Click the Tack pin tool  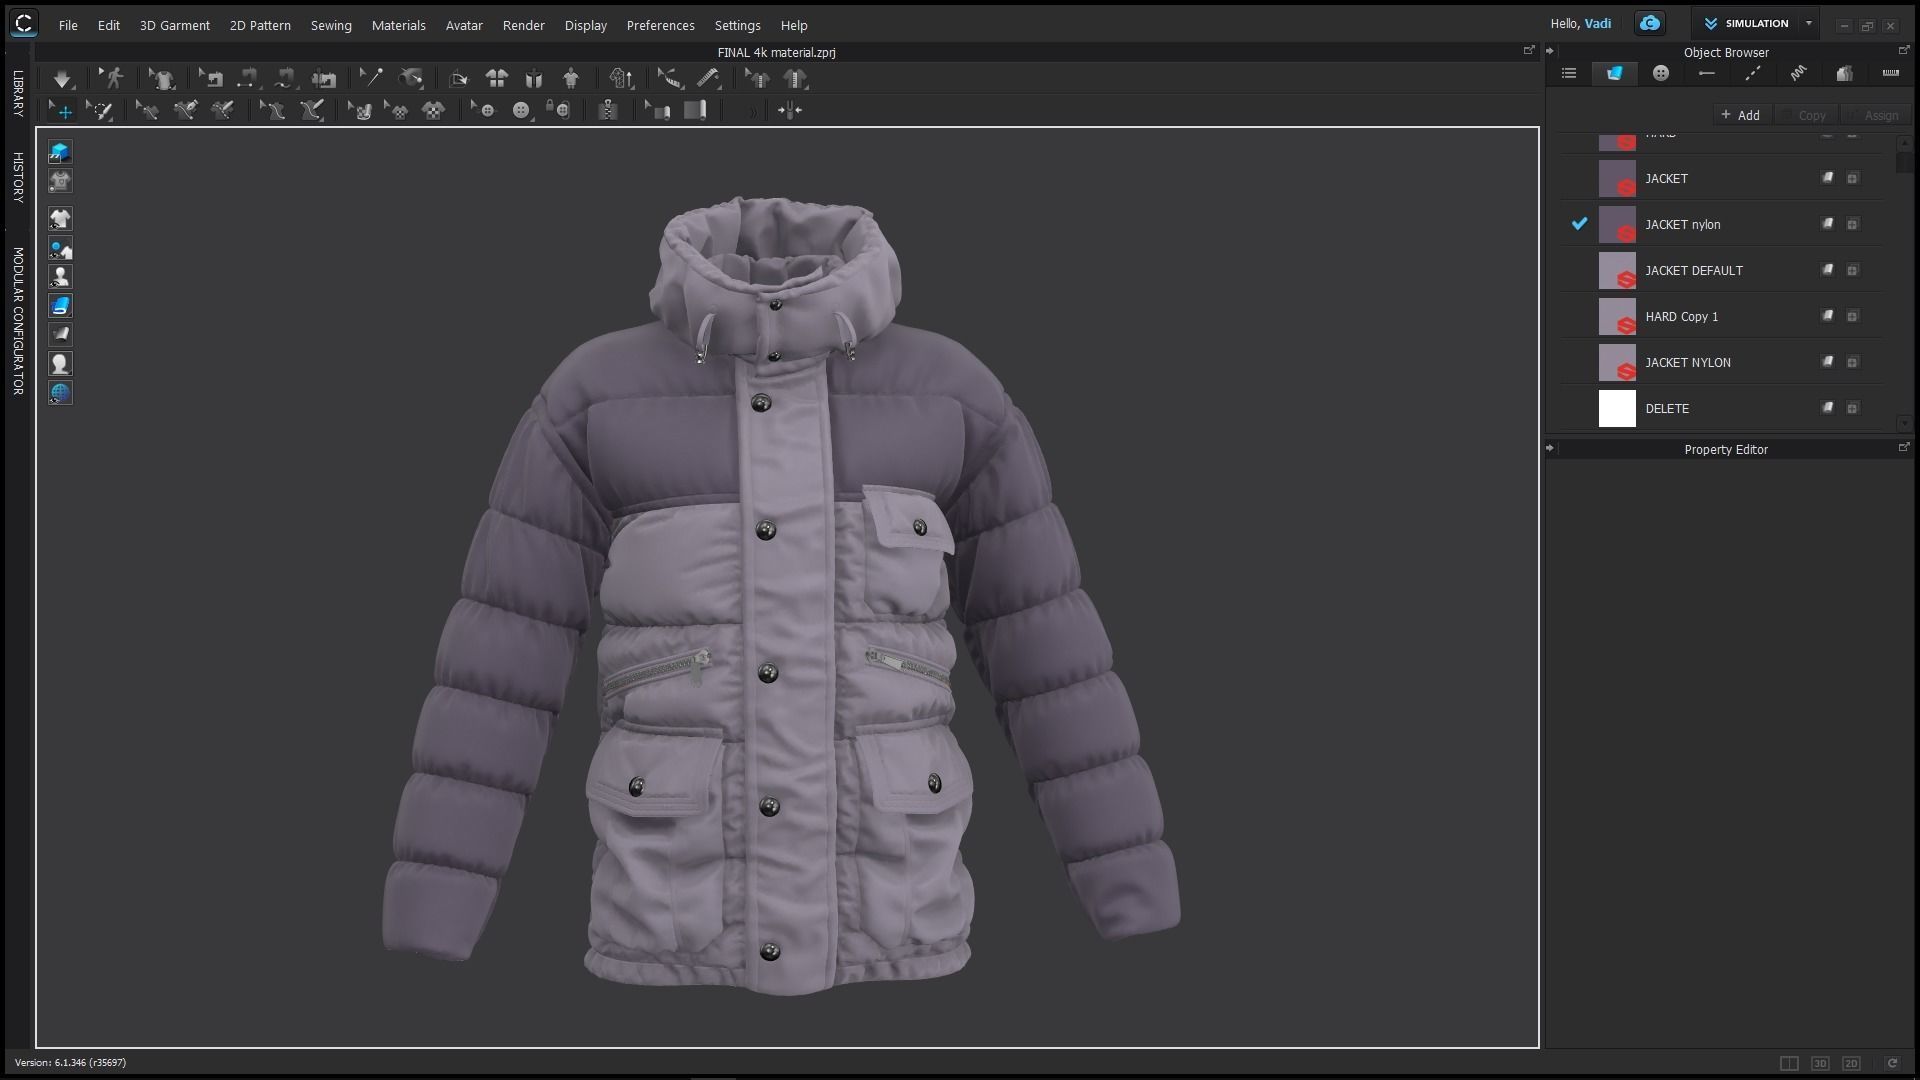coord(371,79)
